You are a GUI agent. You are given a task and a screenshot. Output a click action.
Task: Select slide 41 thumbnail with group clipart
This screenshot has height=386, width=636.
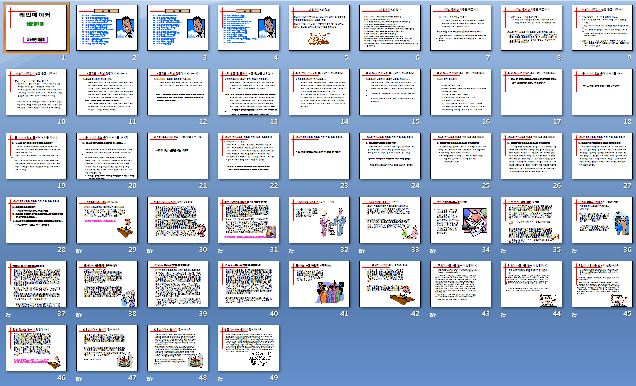(319, 284)
